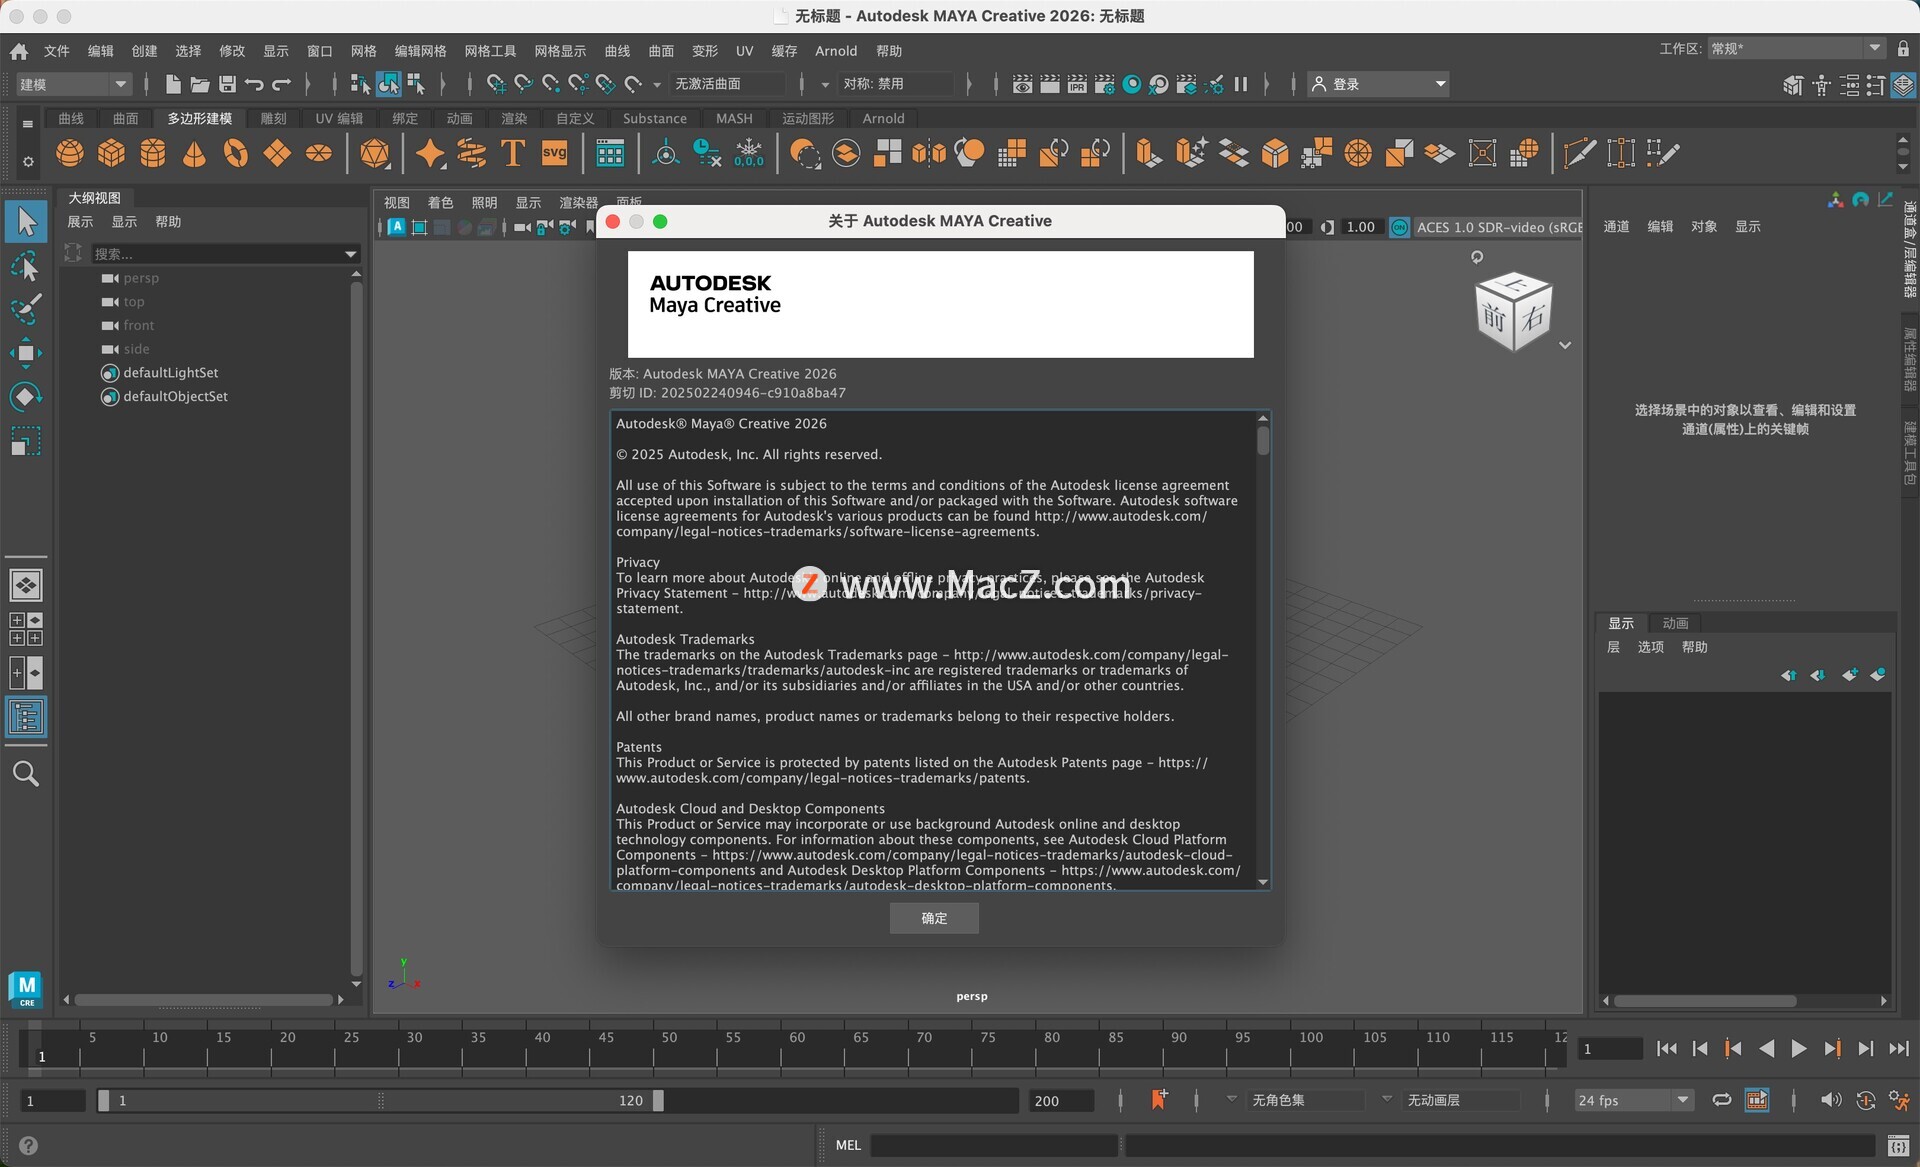Switch to the MASH shelf tab
The width and height of the screenshot is (1920, 1167).
734,118
